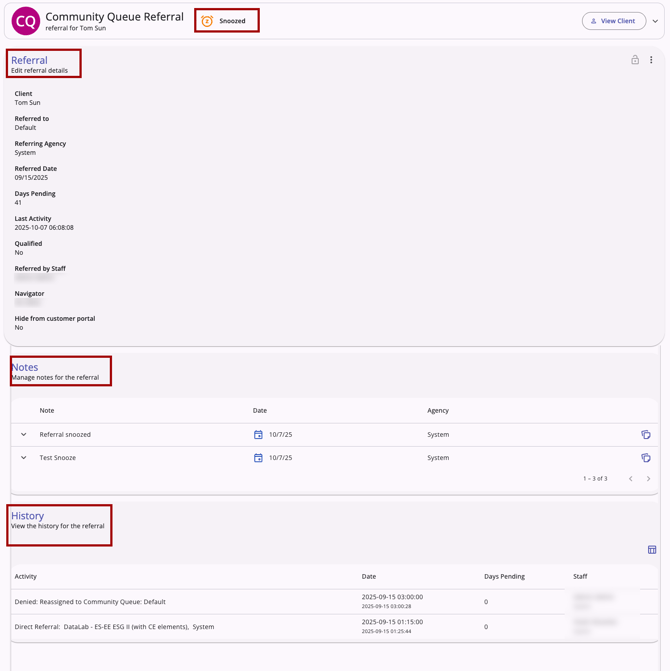
Task: Click the Days Pending history column header
Action: point(504,577)
